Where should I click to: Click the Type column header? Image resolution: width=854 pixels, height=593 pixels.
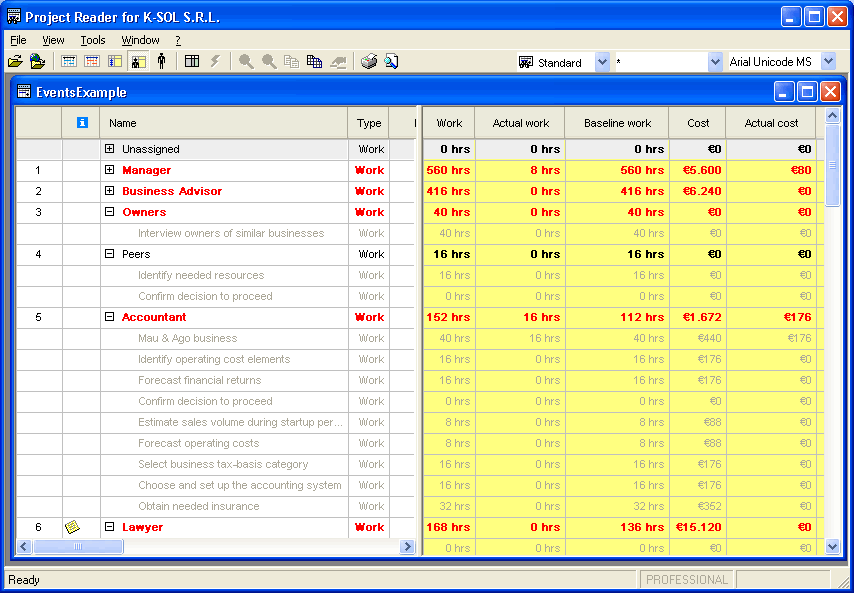(369, 123)
